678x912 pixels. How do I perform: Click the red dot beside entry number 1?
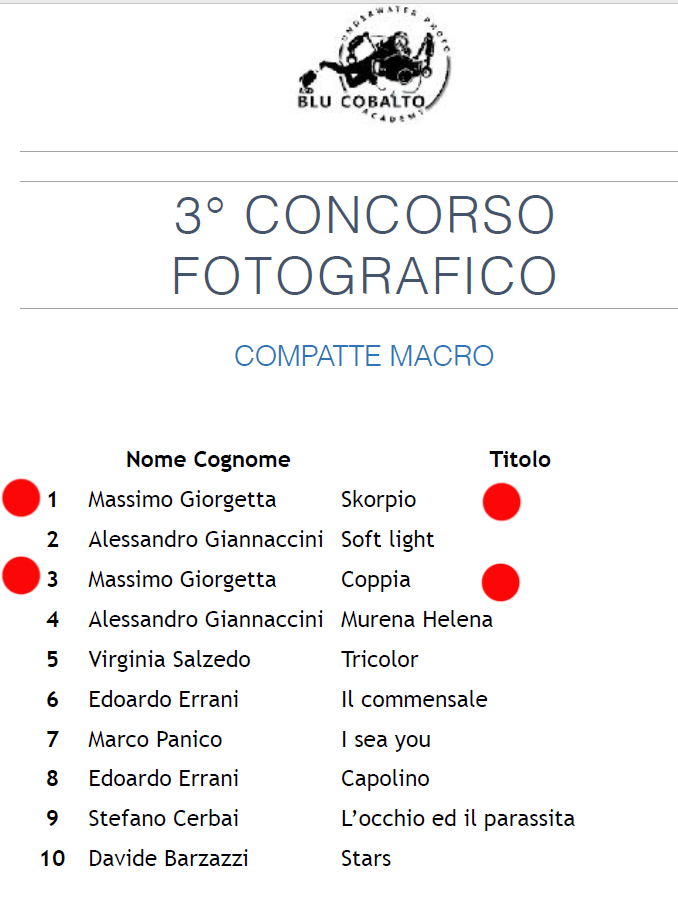(21, 498)
